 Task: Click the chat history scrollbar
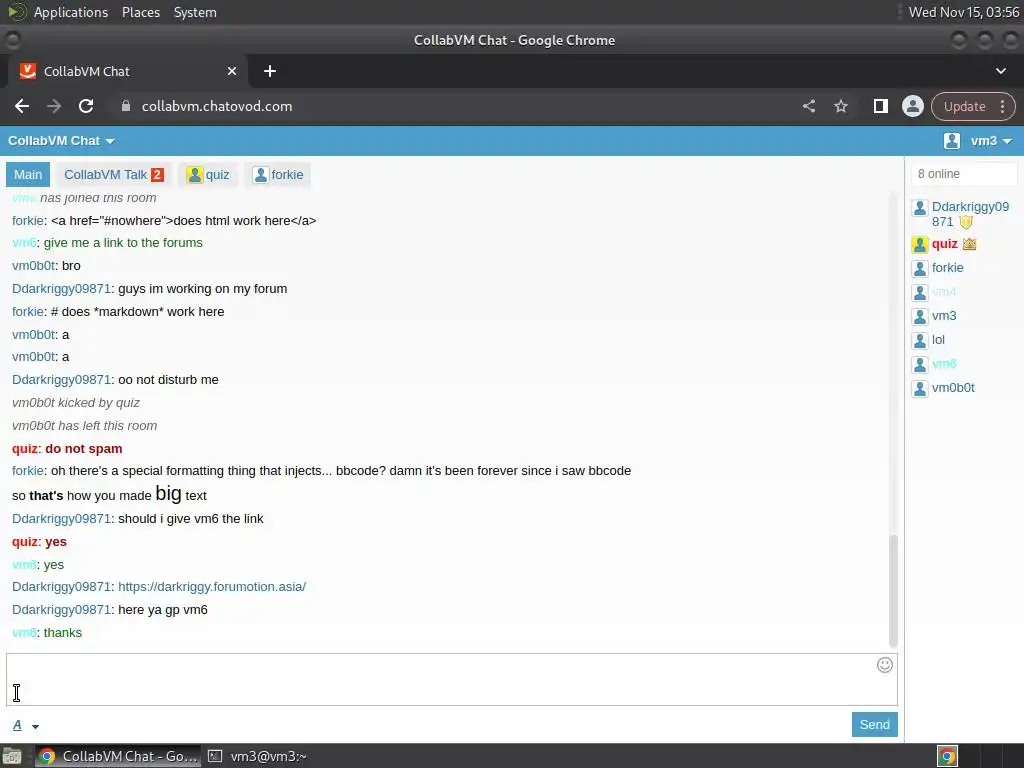[893, 590]
